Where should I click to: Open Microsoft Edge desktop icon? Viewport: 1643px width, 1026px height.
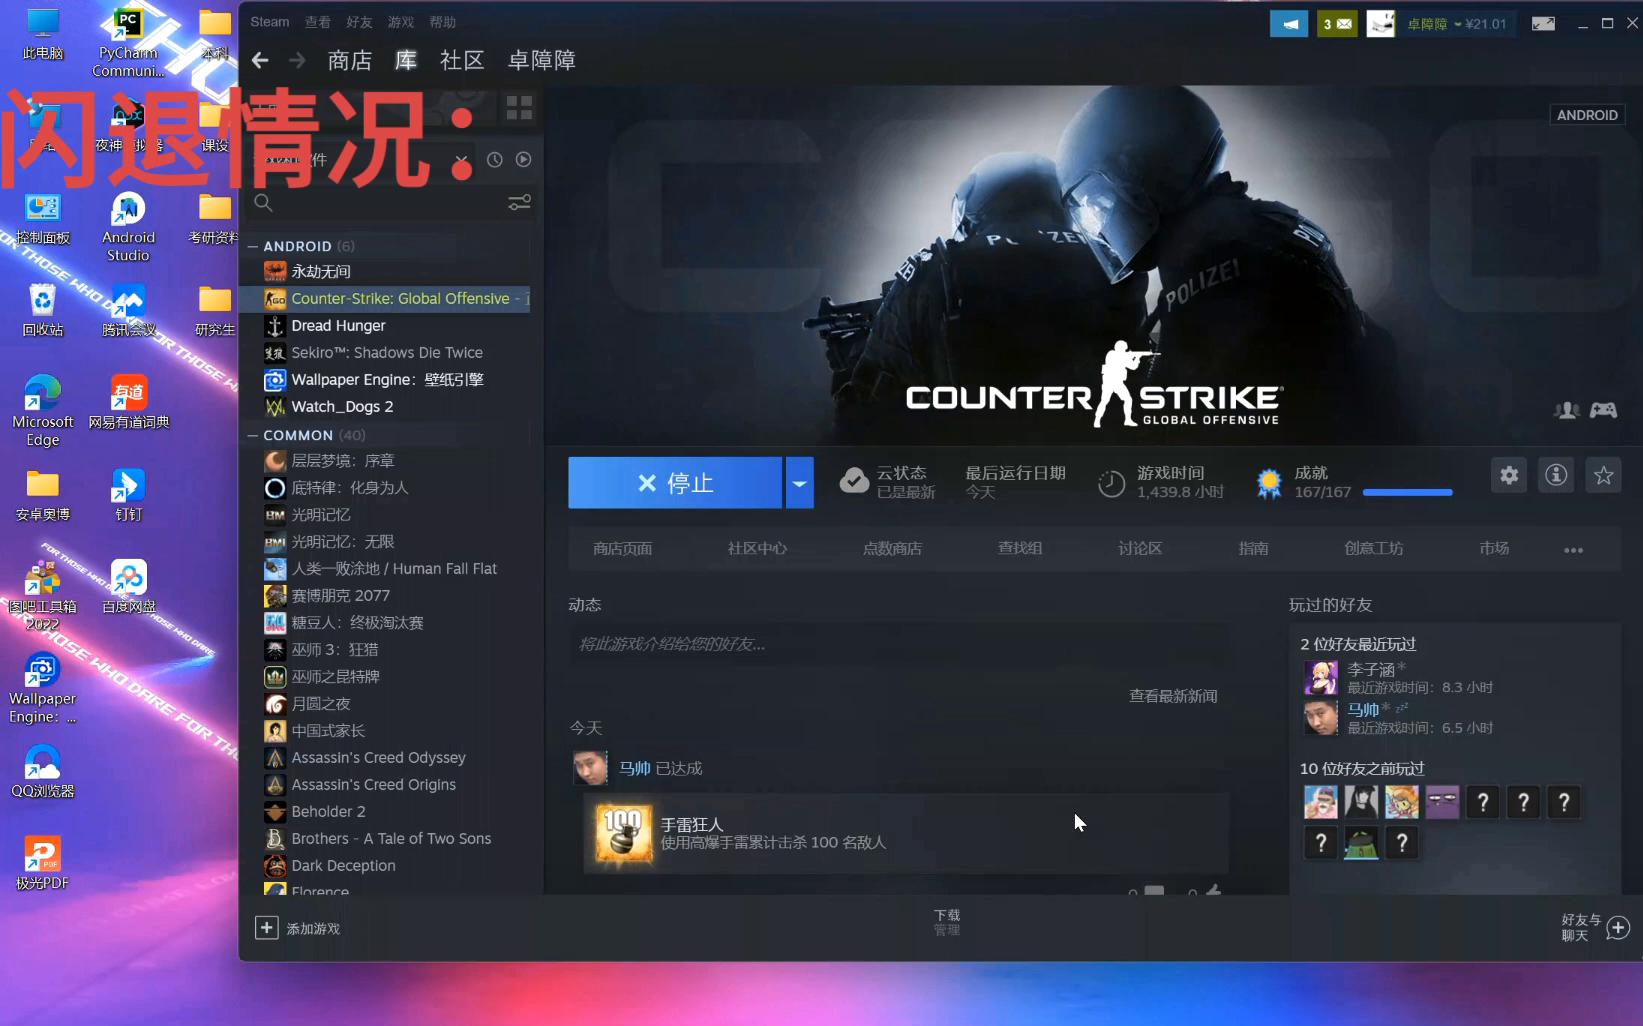42,411
